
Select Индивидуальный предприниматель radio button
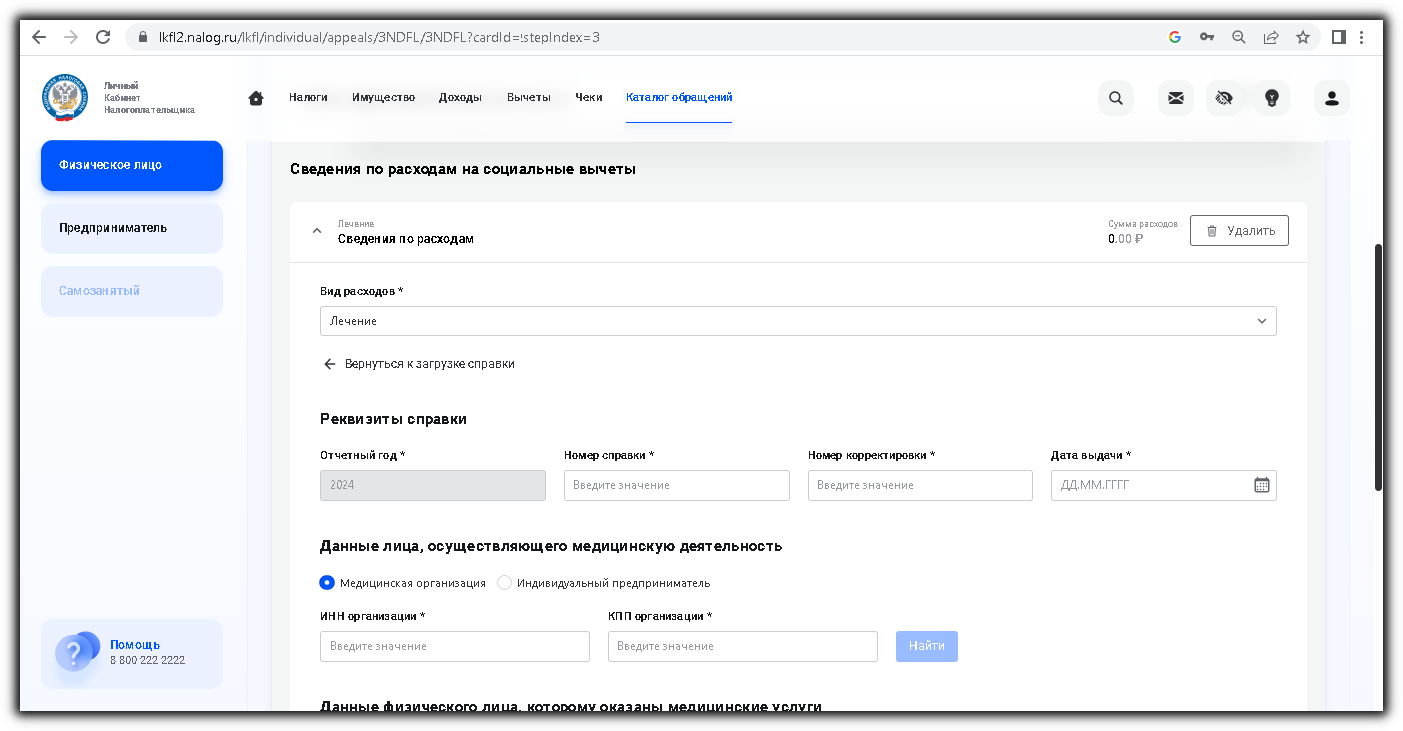(505, 583)
